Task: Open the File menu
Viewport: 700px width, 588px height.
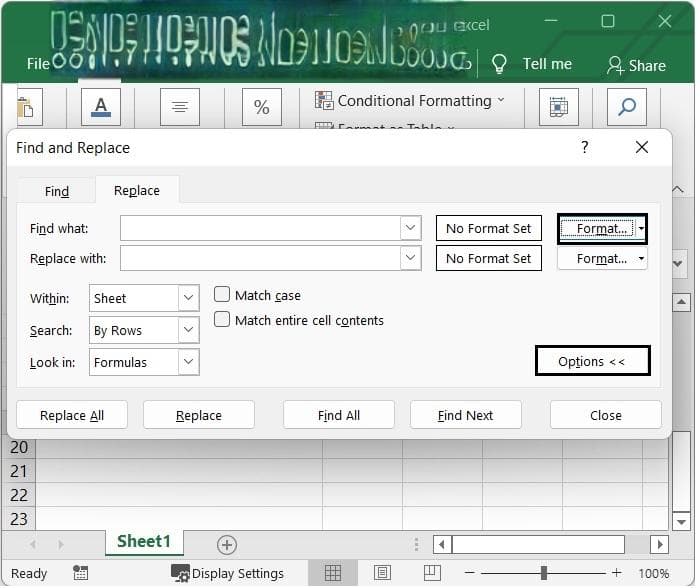Action: [x=38, y=64]
